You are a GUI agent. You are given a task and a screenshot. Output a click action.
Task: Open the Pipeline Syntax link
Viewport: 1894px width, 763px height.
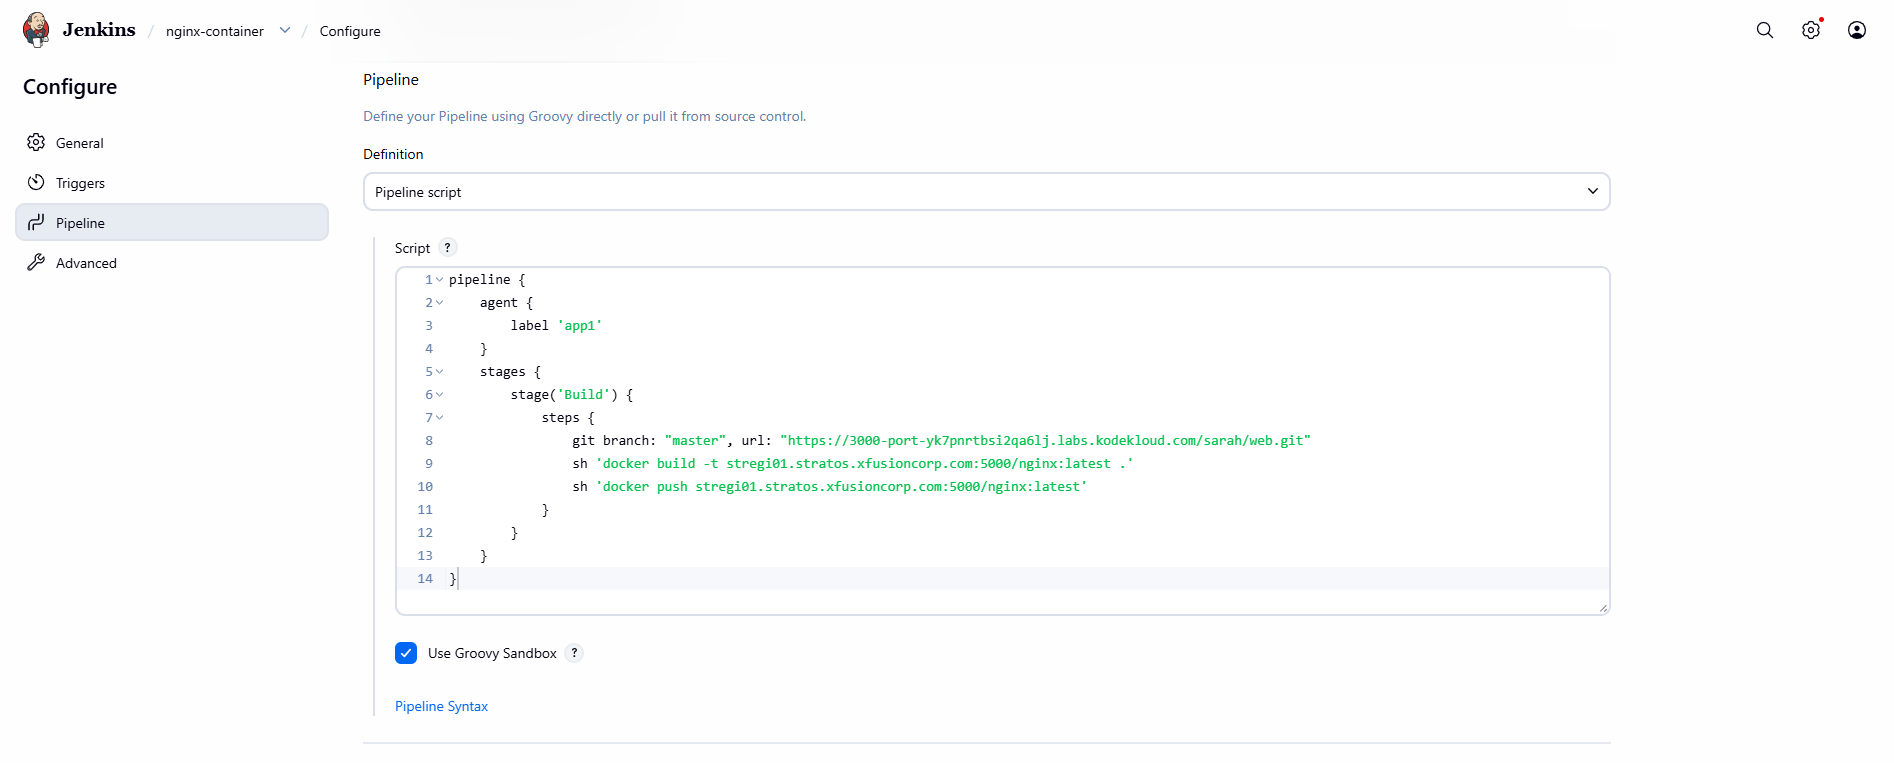(x=441, y=706)
